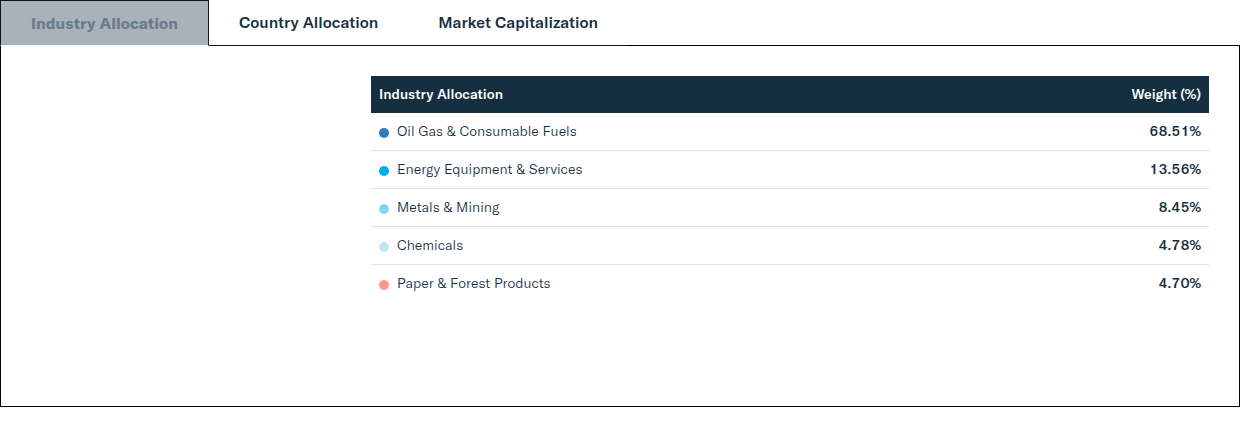Click the Energy Equipment & Services color dot
Screen dimensions: 1240x424
[384, 171]
